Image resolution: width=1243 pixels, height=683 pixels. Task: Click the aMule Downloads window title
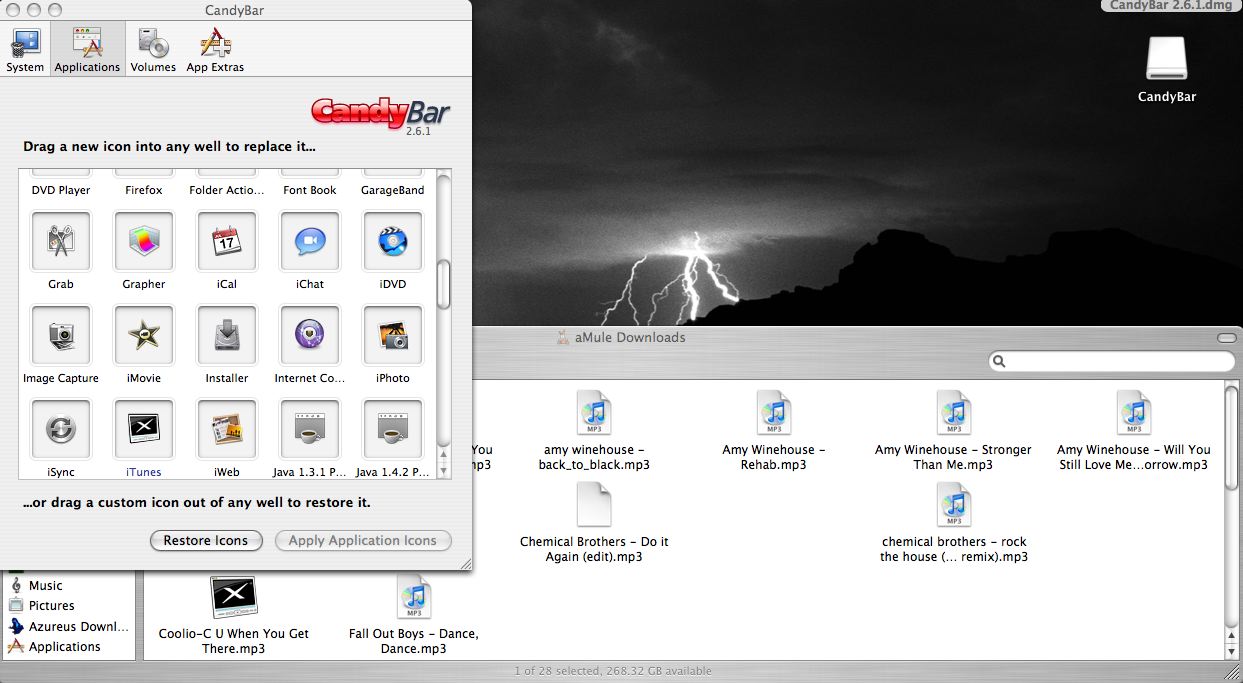coord(630,337)
